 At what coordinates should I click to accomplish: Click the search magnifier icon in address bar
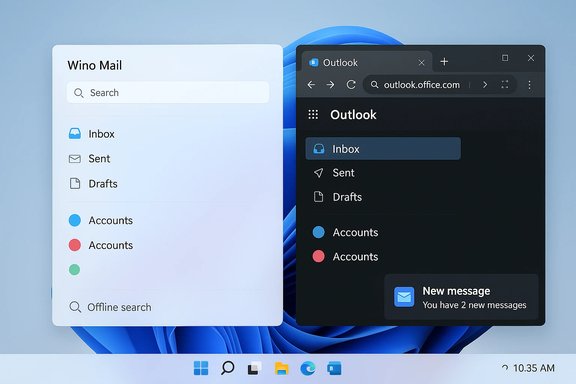(x=374, y=85)
